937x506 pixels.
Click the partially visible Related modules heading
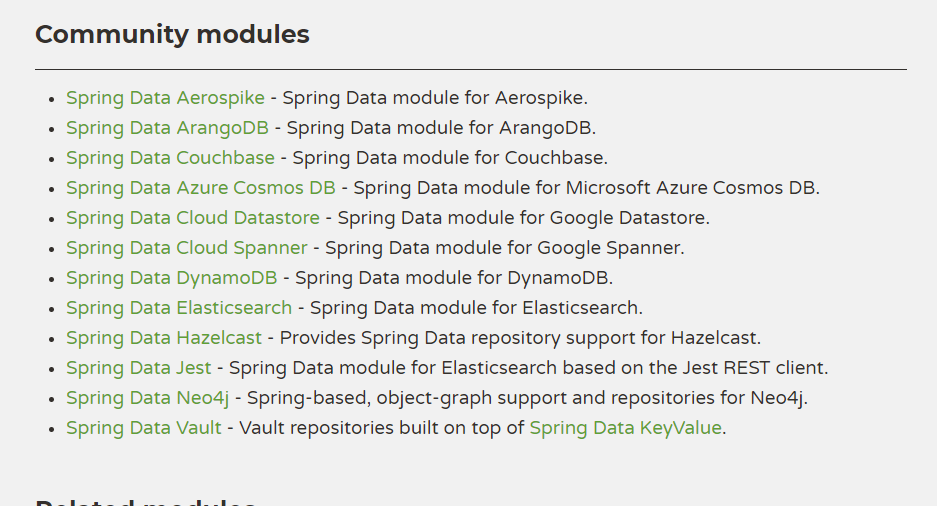145,501
